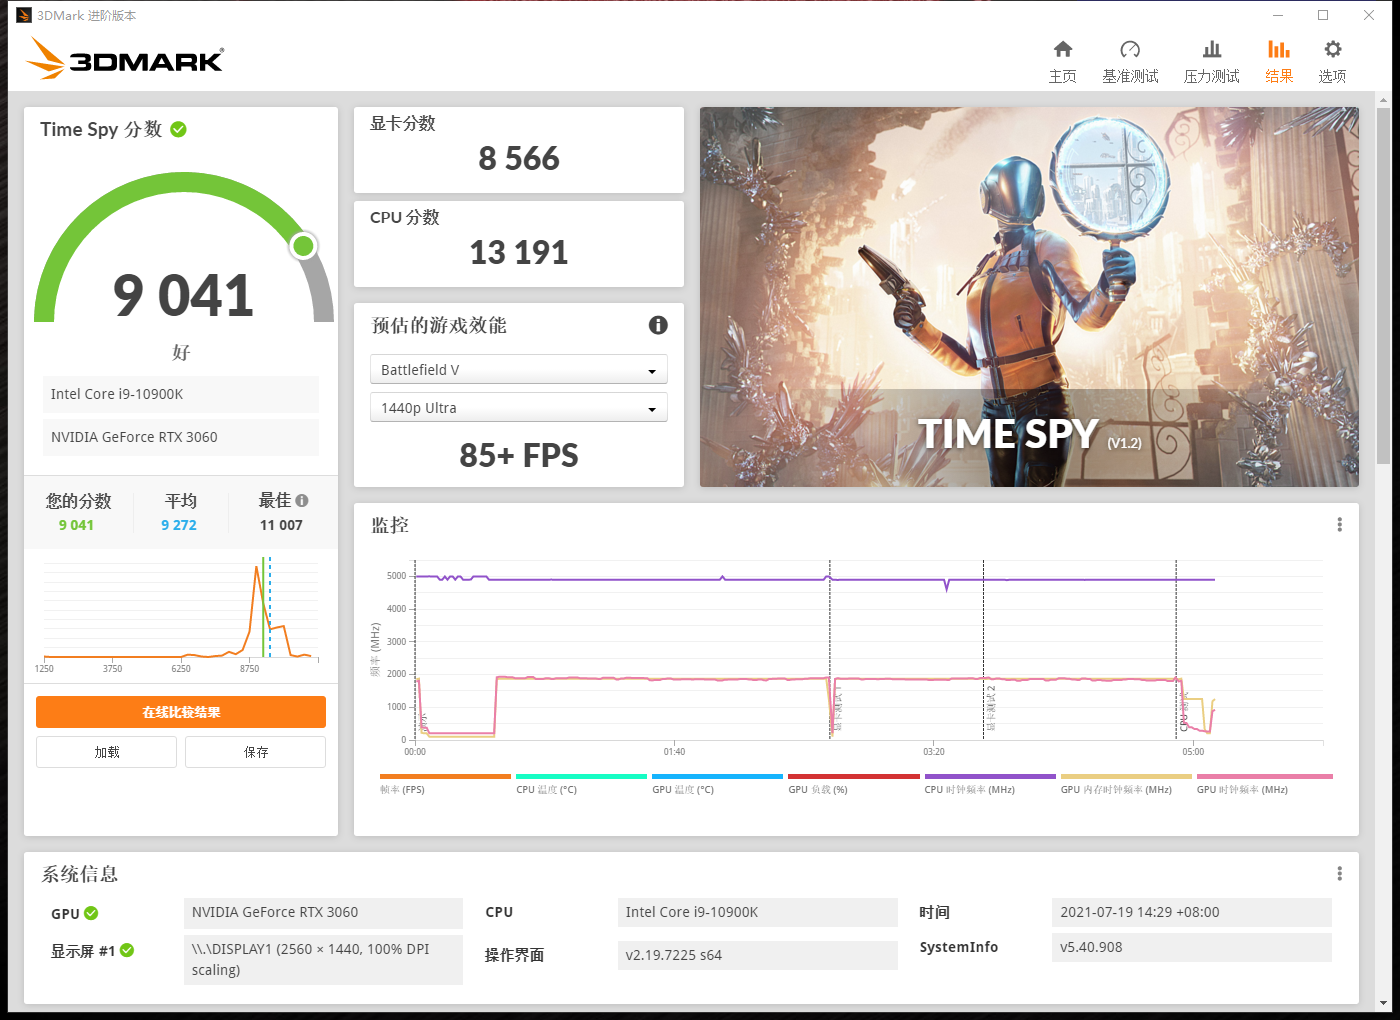Click the yellow GPU 内存时钟频率 legend swatch
The image size is (1400, 1020).
click(1126, 776)
